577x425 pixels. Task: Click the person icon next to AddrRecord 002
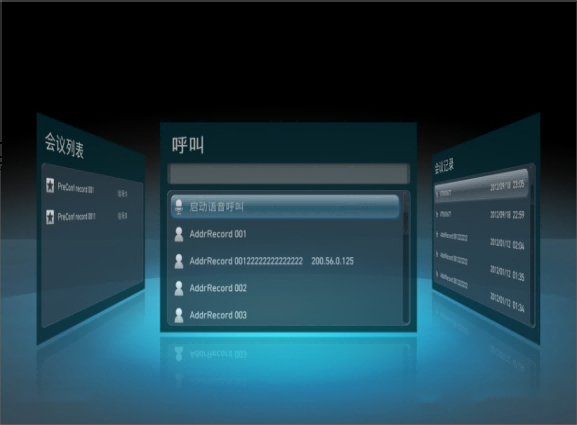tap(179, 288)
